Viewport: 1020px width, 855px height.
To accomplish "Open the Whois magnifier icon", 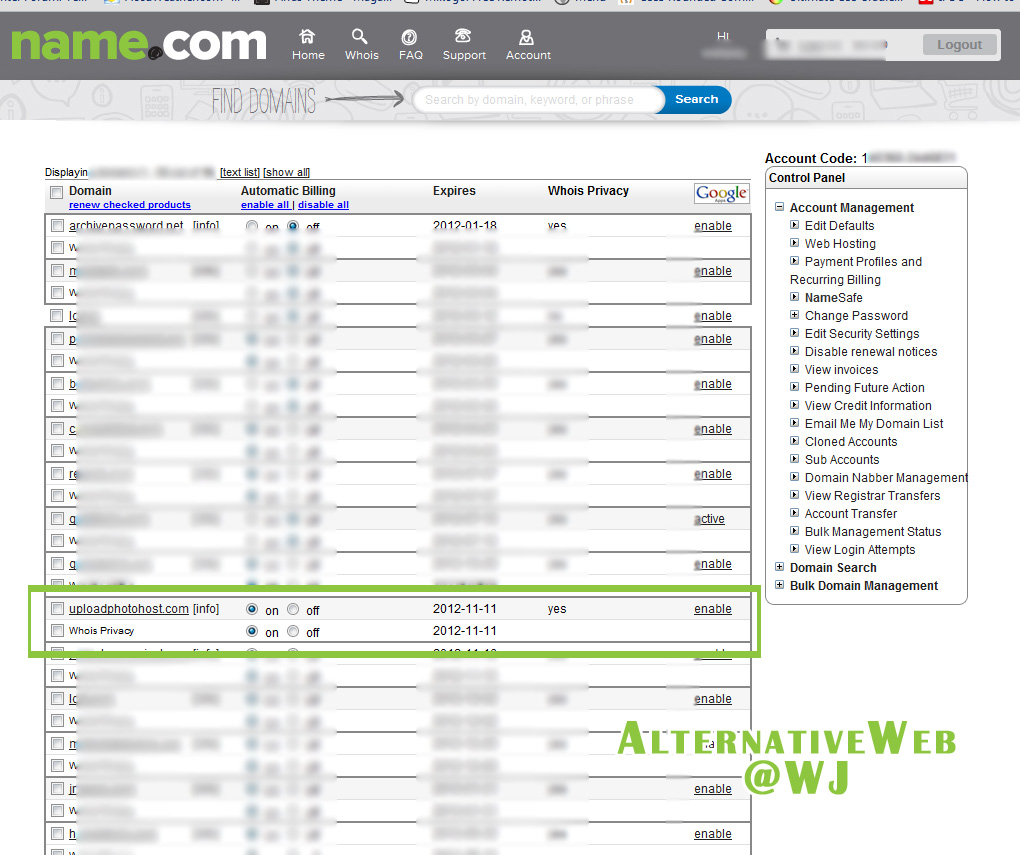I will tap(361, 38).
